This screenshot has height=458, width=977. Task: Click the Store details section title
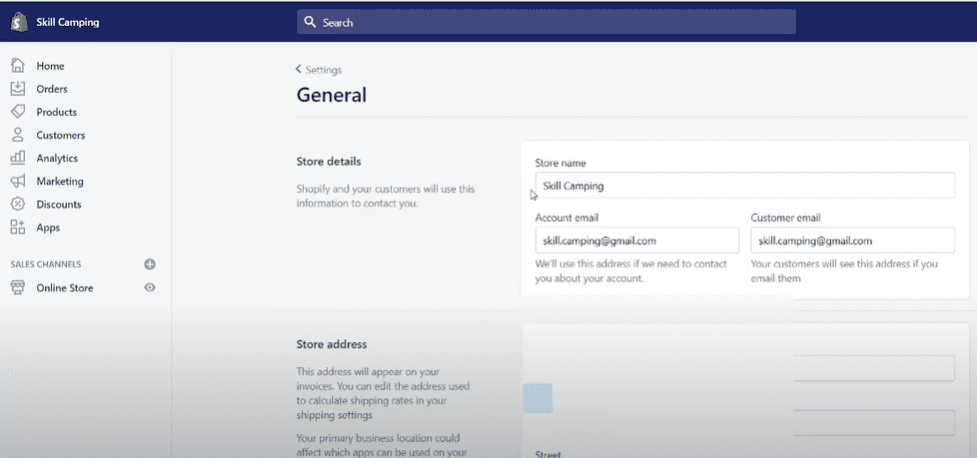[x=328, y=161]
